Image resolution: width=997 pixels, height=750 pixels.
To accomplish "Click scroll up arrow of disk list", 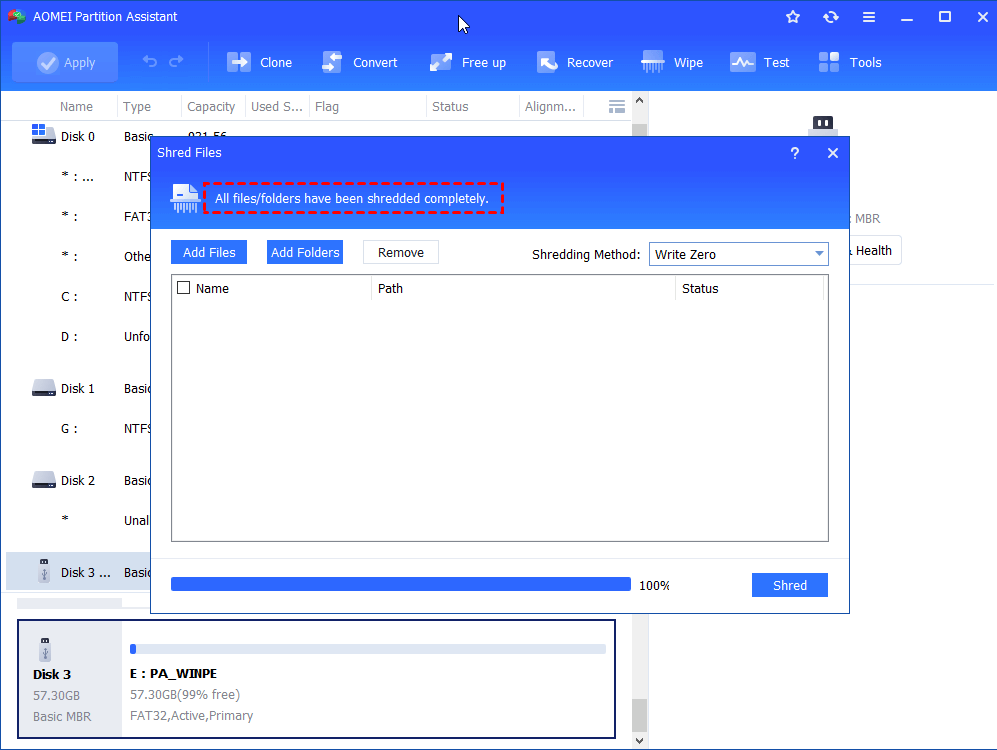I will (640, 100).
